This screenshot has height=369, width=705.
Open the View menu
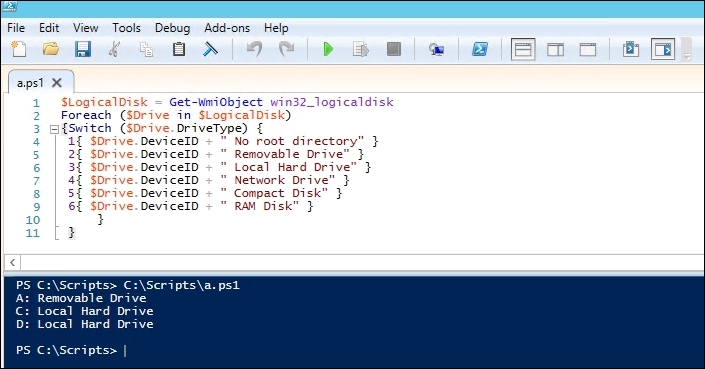(x=85, y=28)
